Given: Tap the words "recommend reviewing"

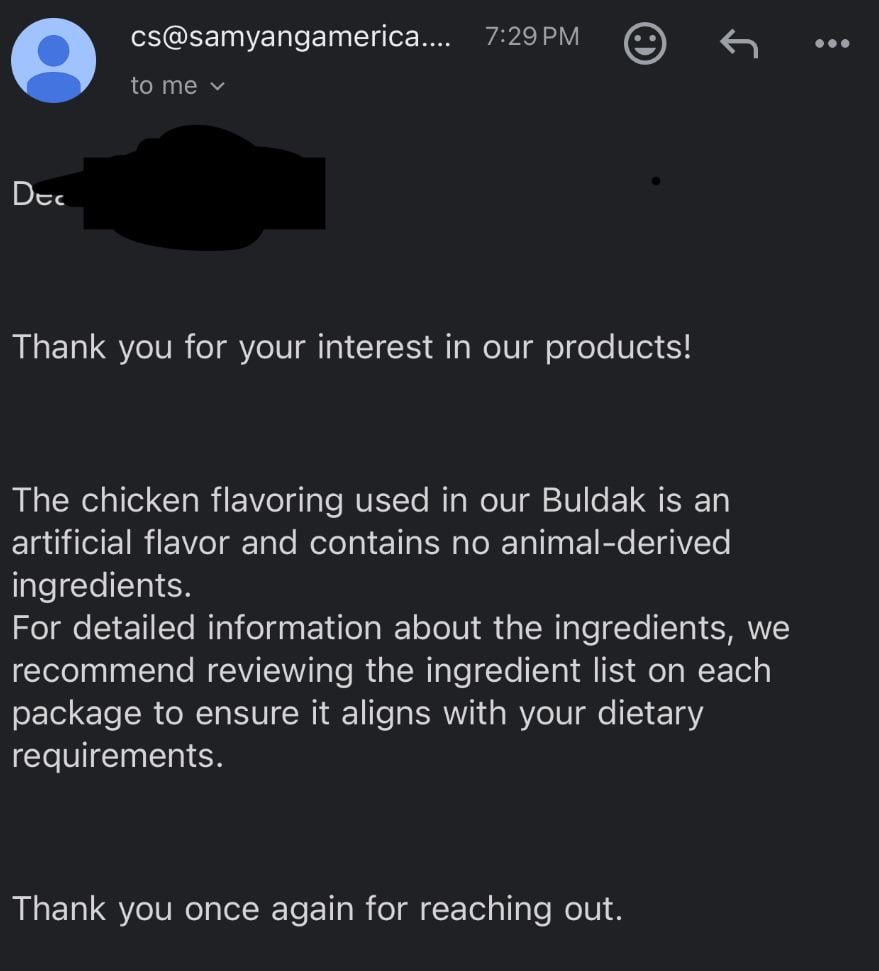Looking at the screenshot, I should pos(182,670).
